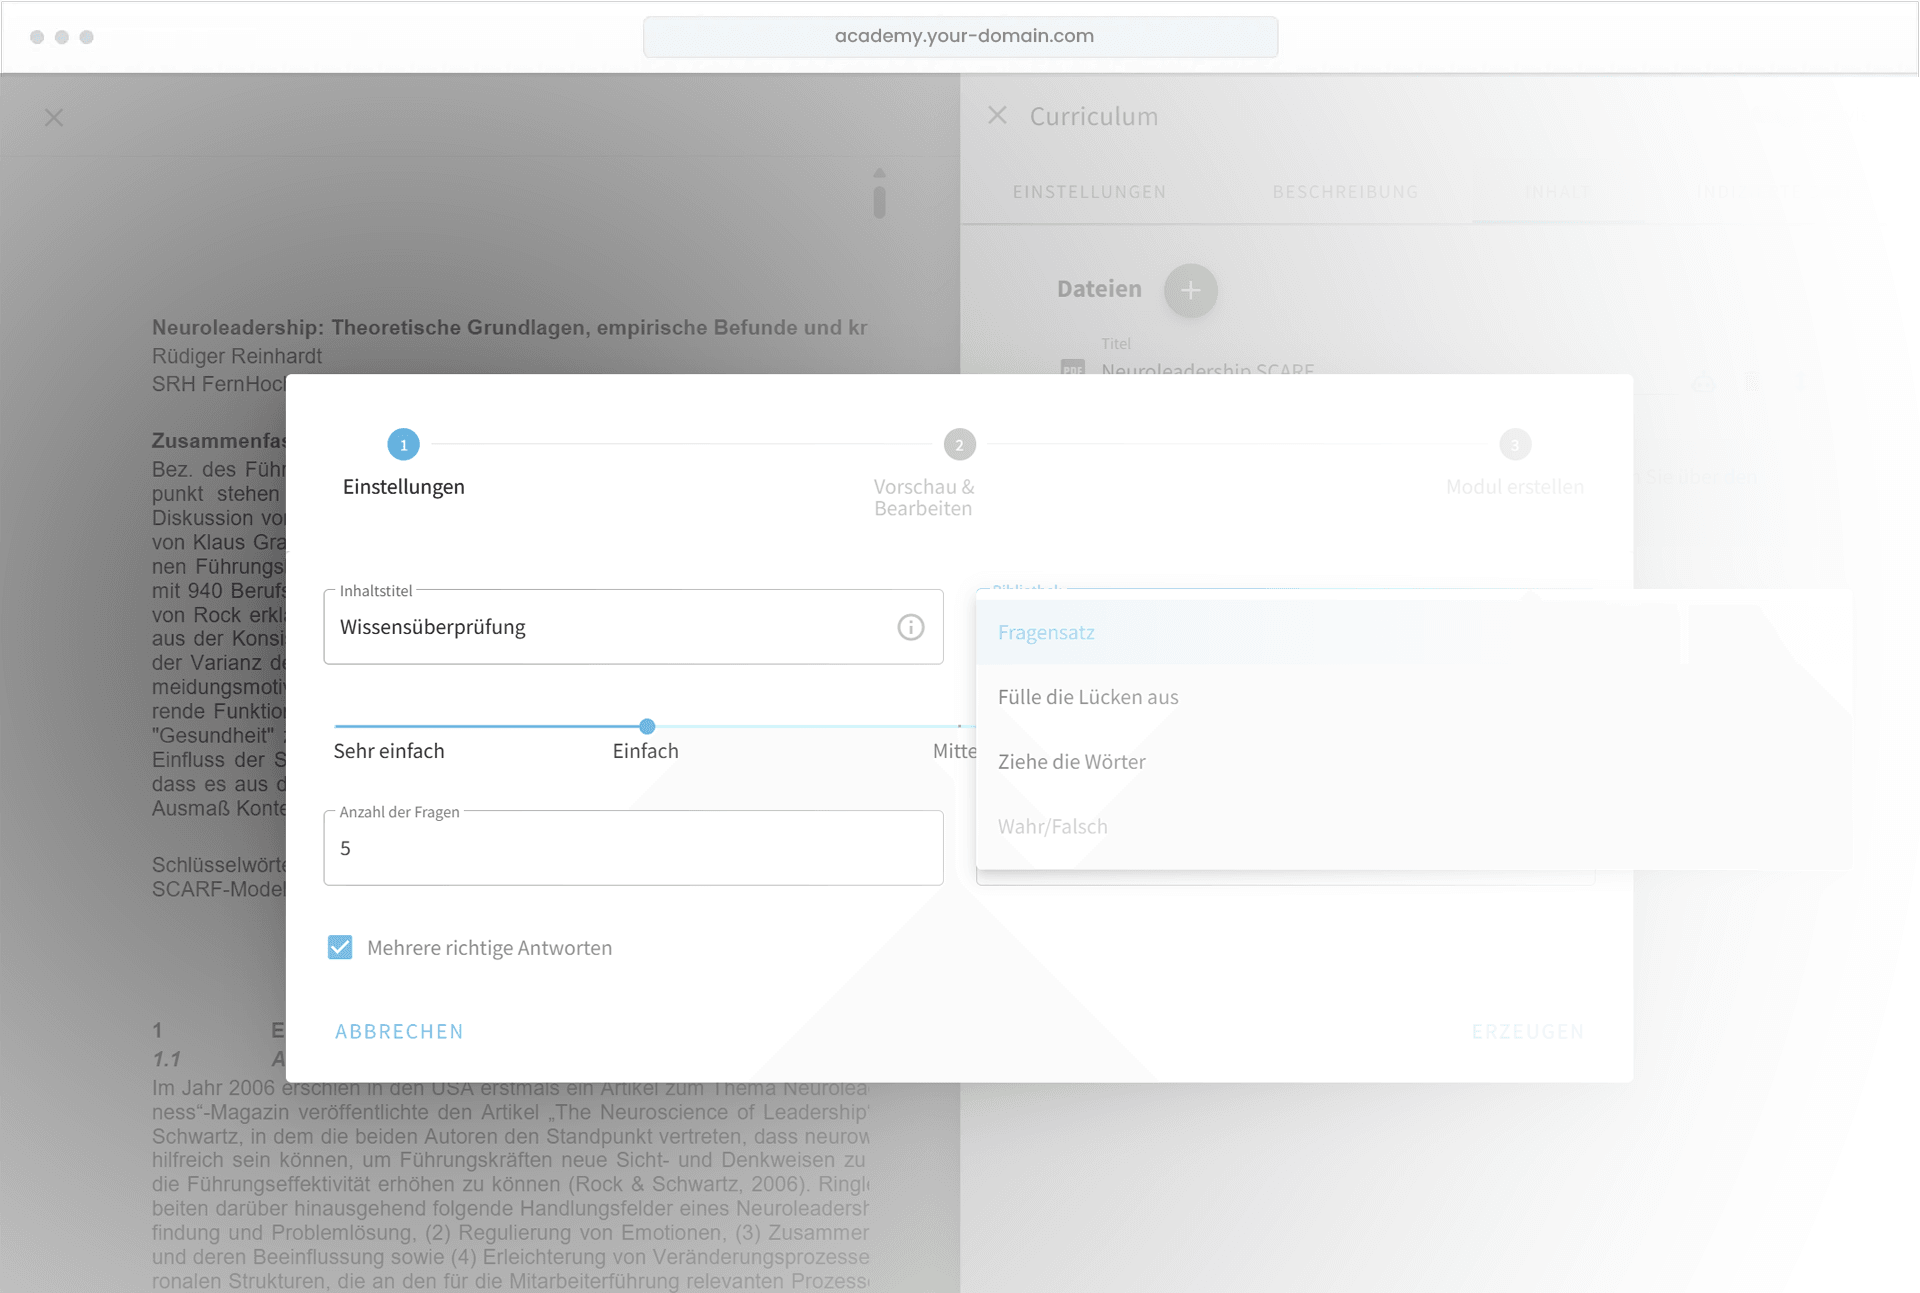Click the PDF file icon for Neuroleadership
This screenshot has width=1920, height=1293.
click(x=1073, y=368)
